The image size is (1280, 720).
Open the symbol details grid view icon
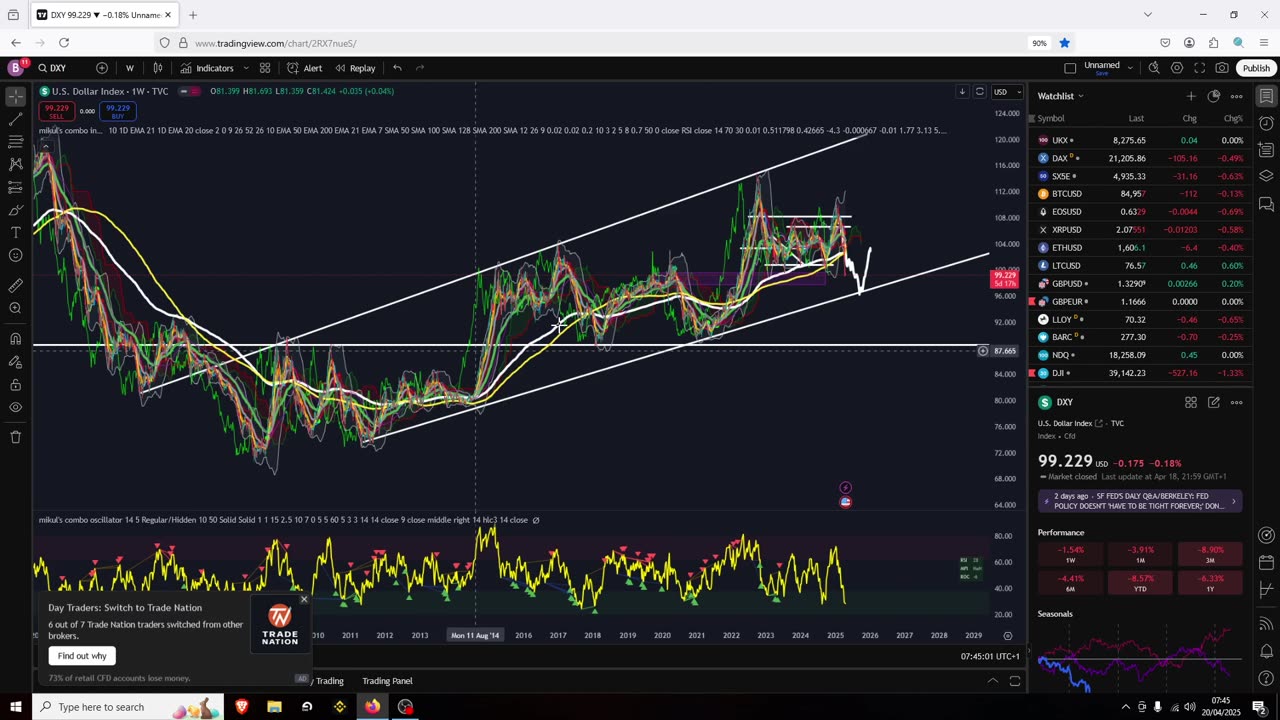[x=1191, y=402]
